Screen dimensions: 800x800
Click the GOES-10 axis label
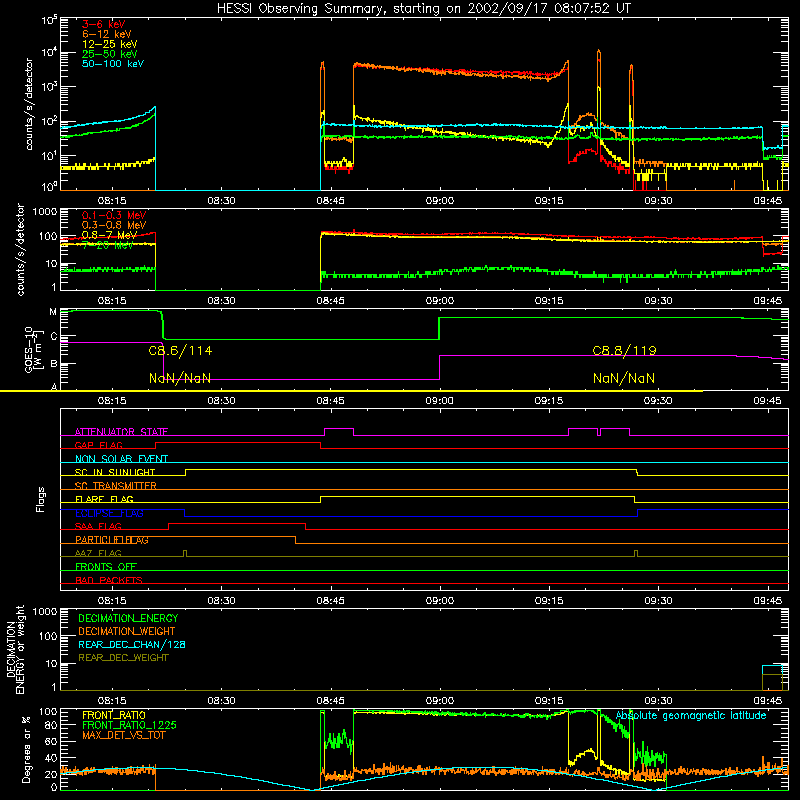33,349
